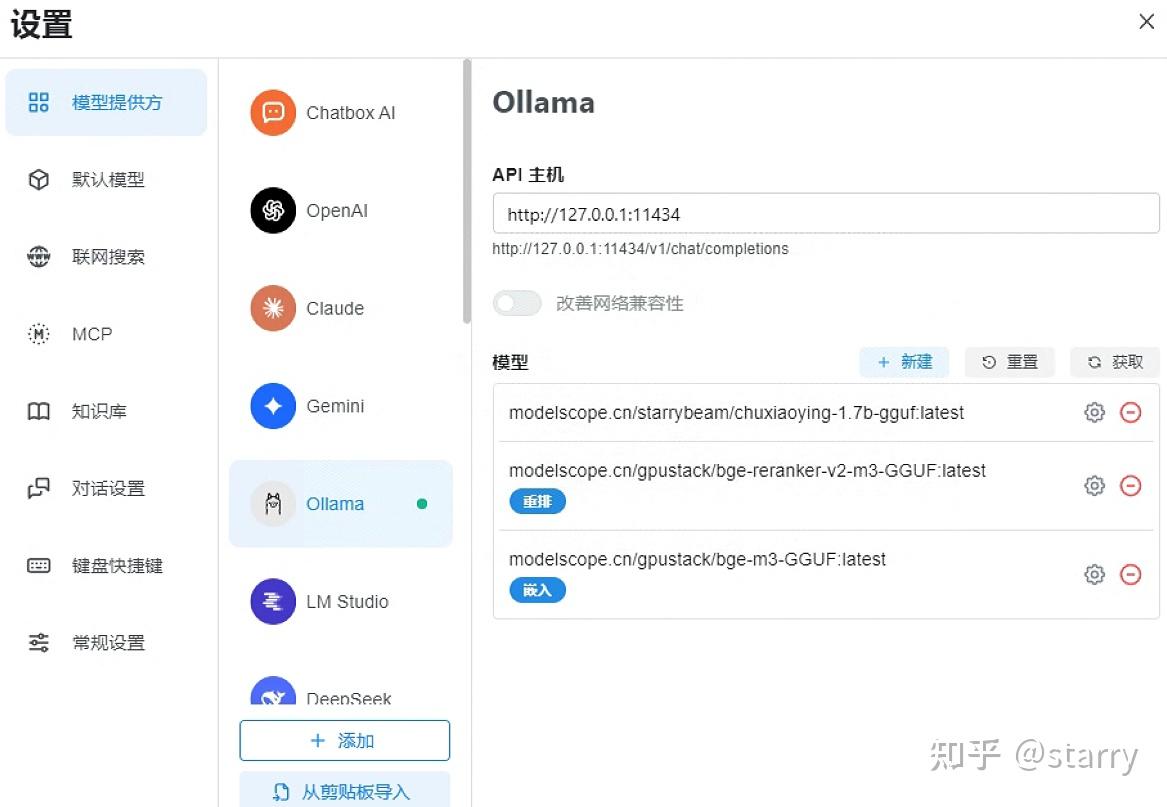Select the Ollama provider

341,504
